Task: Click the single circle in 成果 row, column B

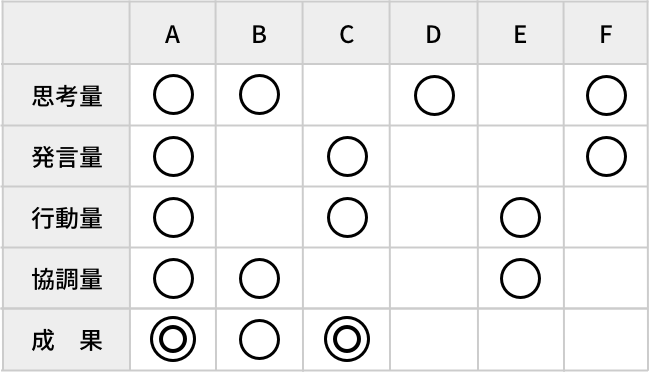Action: [260, 339]
